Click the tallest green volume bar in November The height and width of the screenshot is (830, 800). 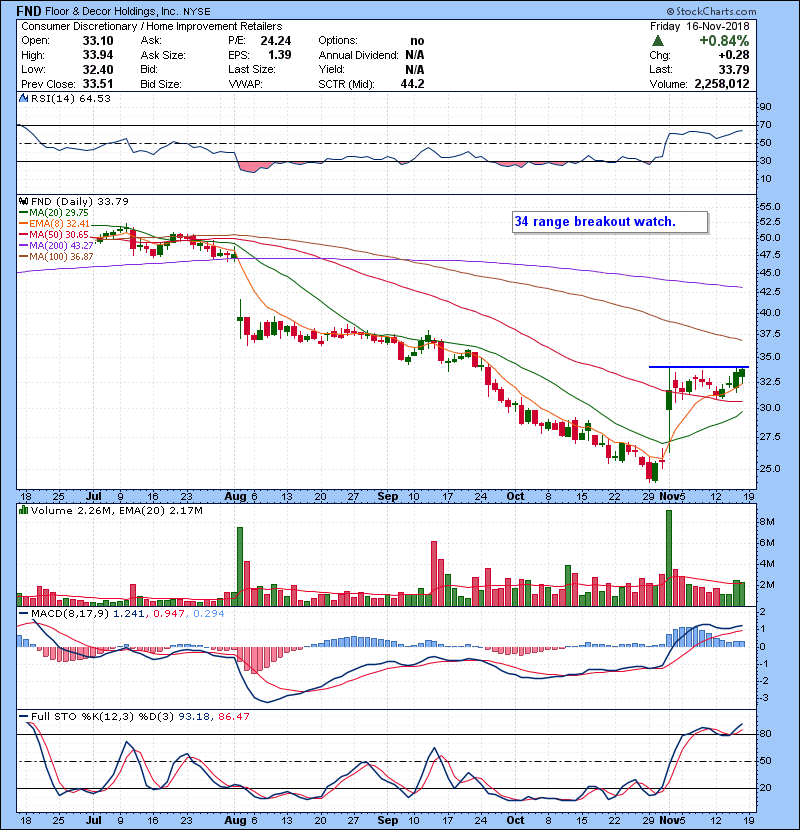pyautogui.click(x=669, y=558)
